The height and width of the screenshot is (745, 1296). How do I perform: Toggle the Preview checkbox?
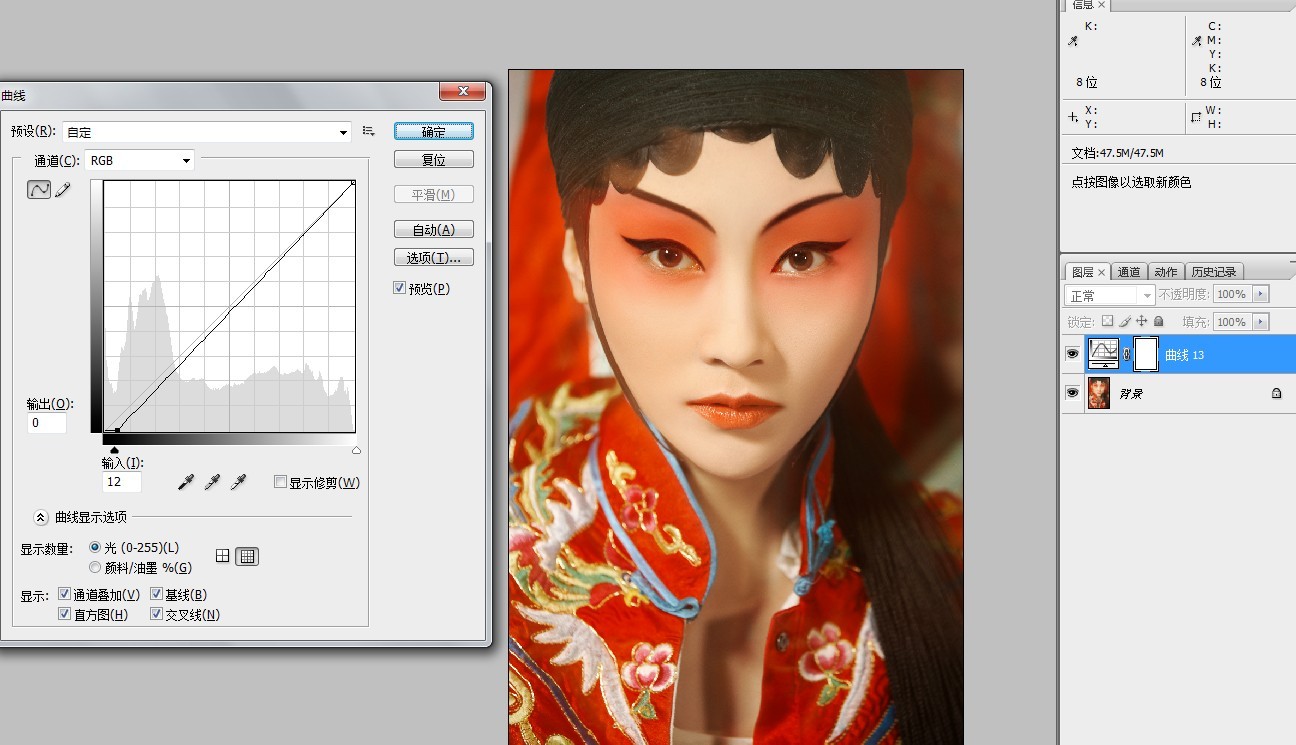point(400,288)
